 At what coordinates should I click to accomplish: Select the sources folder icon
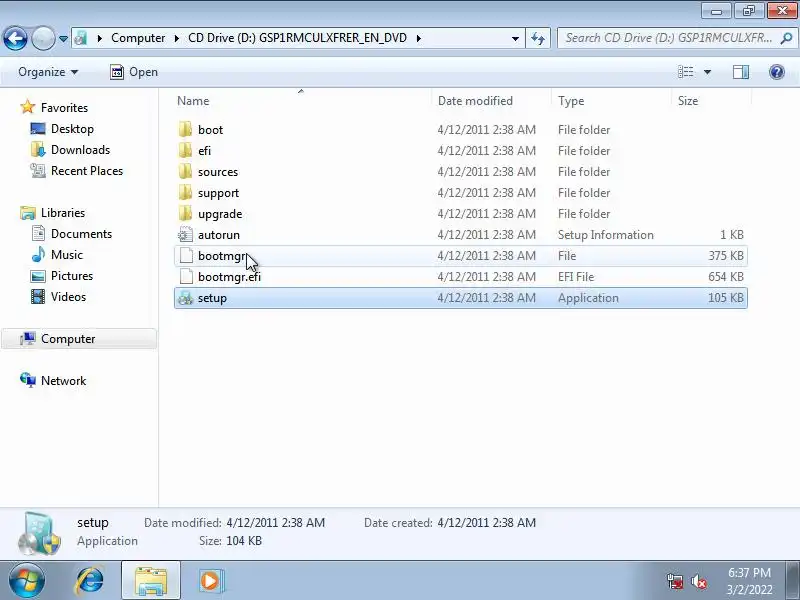pos(186,171)
